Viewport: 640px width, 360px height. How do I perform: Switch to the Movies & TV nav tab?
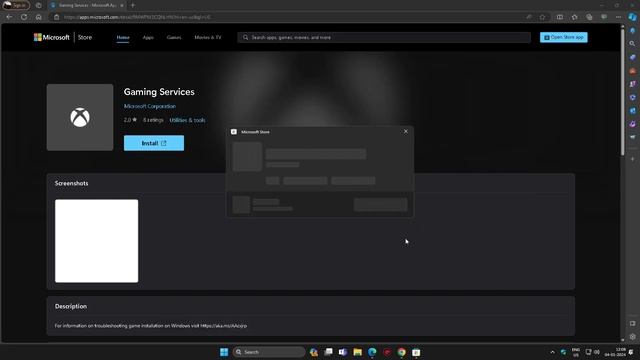pyautogui.click(x=208, y=37)
